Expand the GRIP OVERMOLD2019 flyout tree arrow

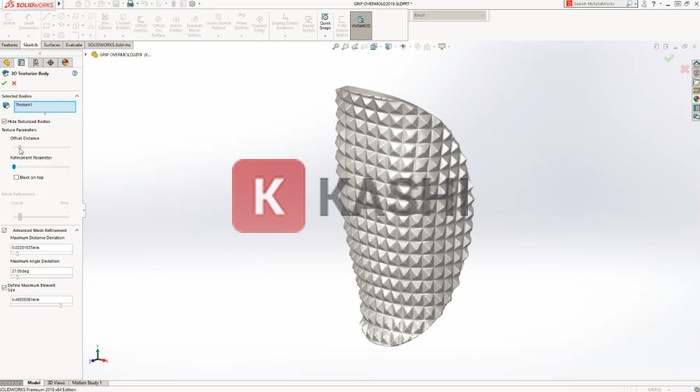pyautogui.click(x=86, y=54)
